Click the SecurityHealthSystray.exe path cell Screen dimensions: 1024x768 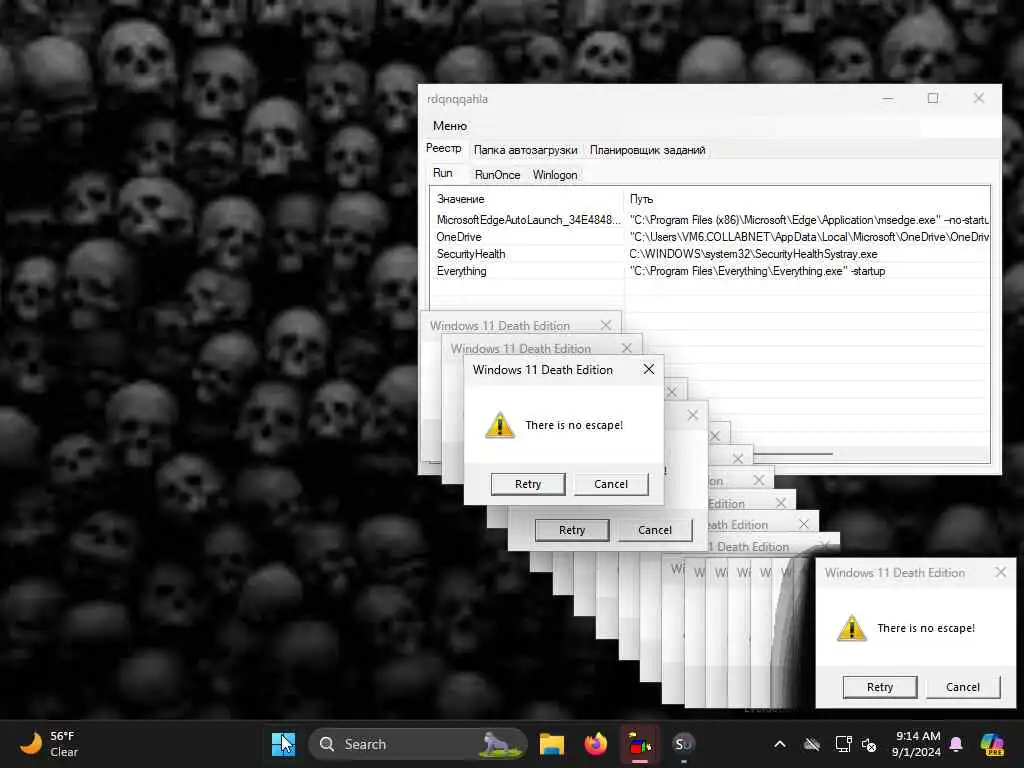coord(754,254)
